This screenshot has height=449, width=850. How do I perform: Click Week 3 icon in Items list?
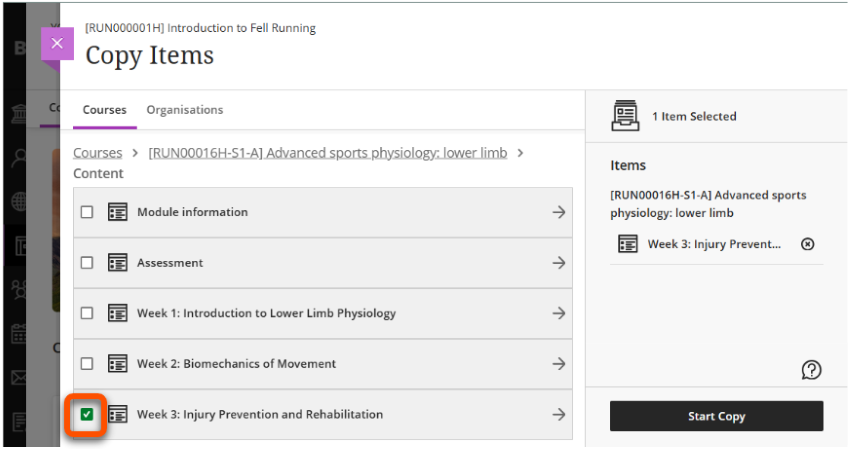click(x=628, y=244)
